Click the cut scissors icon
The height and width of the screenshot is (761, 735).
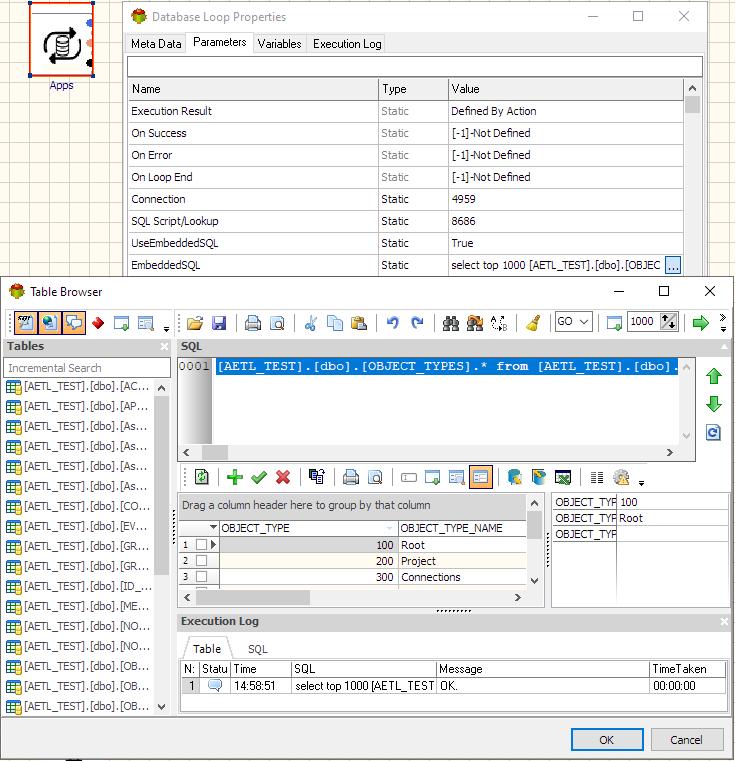coord(311,323)
